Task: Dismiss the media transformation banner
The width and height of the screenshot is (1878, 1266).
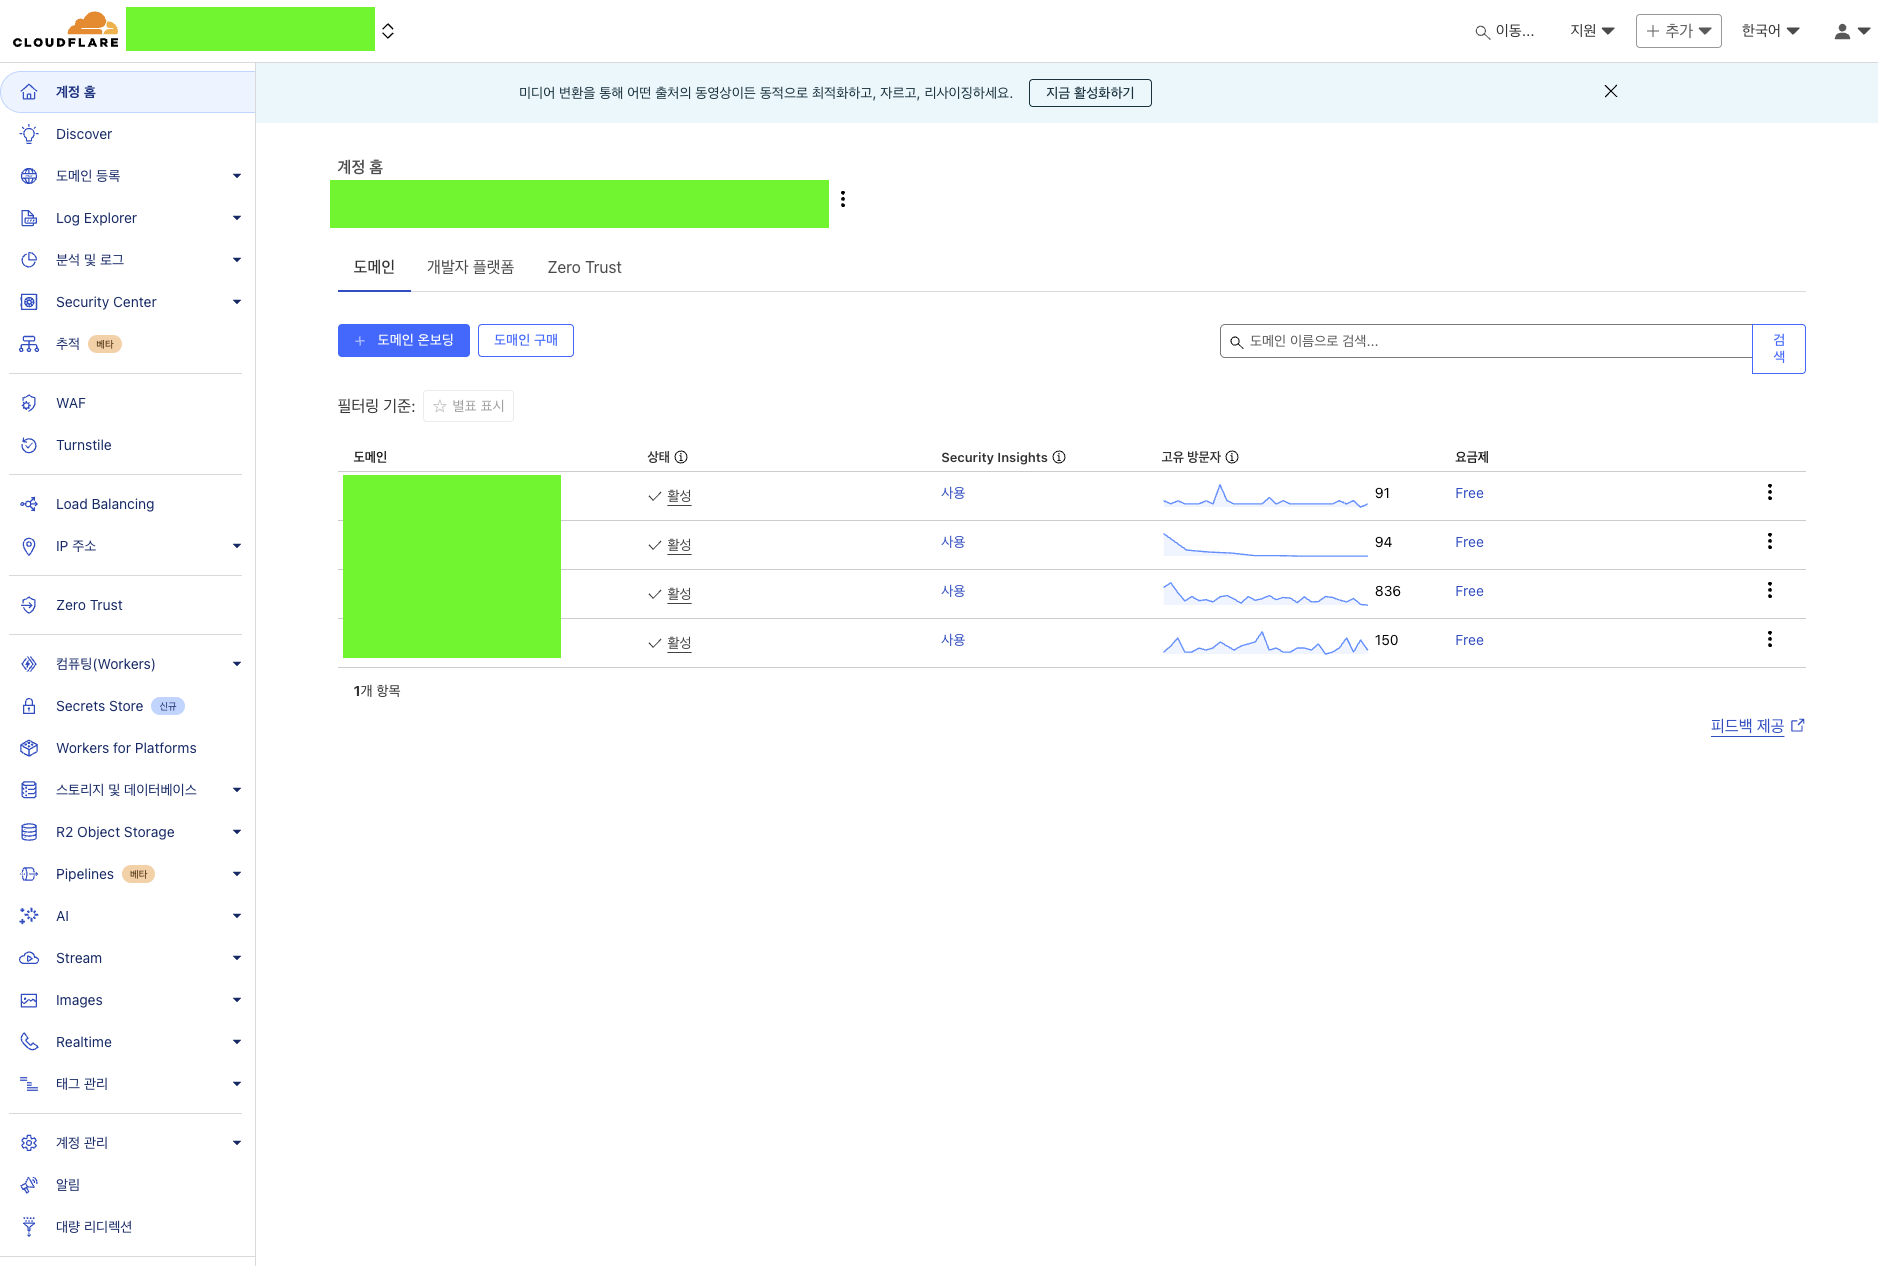Action: point(1611,91)
